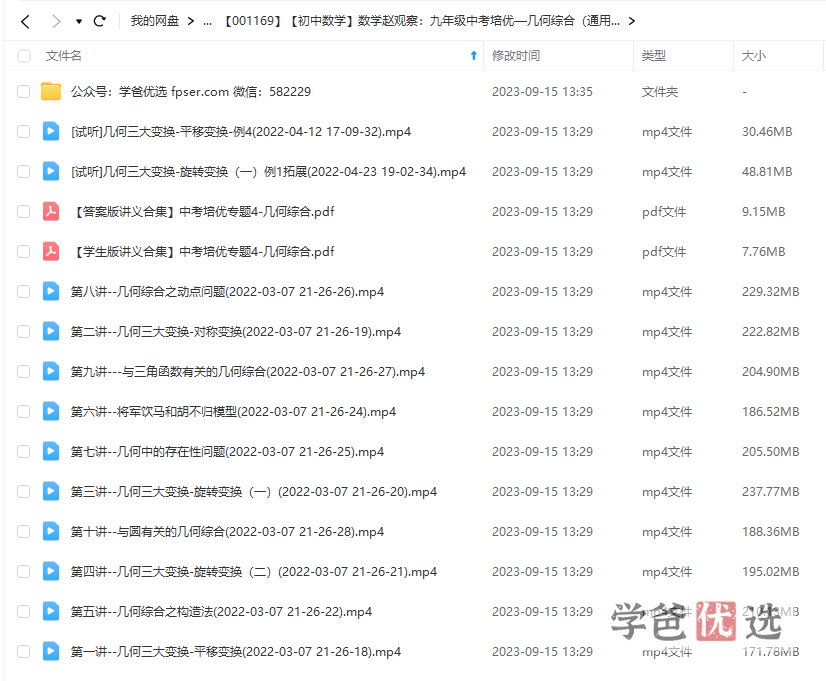826x681 pixels.
Task: Click the PDF icon of 学生版讲义合集
Action: click(51, 251)
